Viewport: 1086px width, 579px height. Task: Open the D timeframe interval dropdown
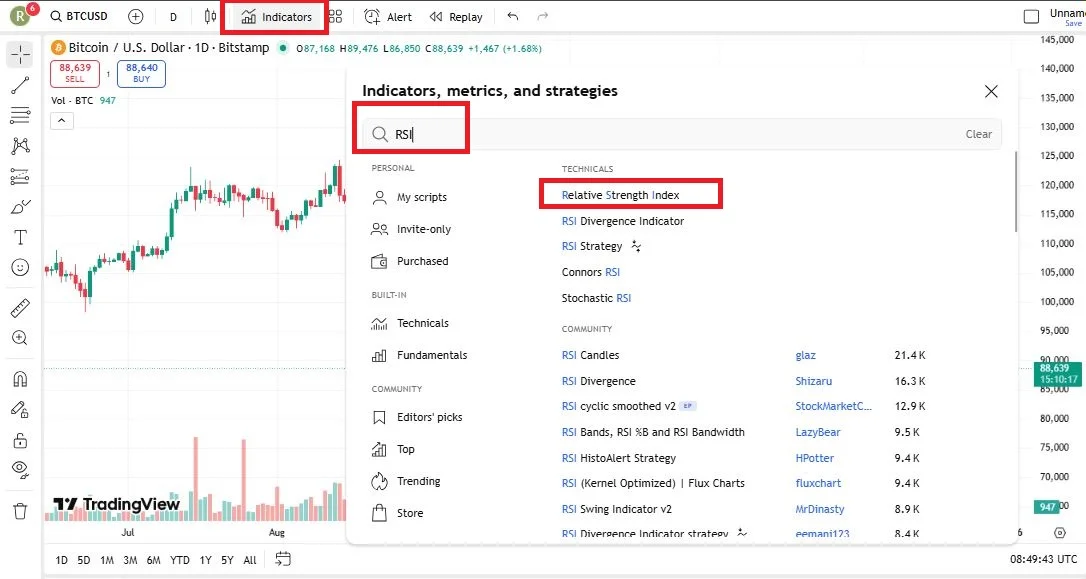(173, 17)
